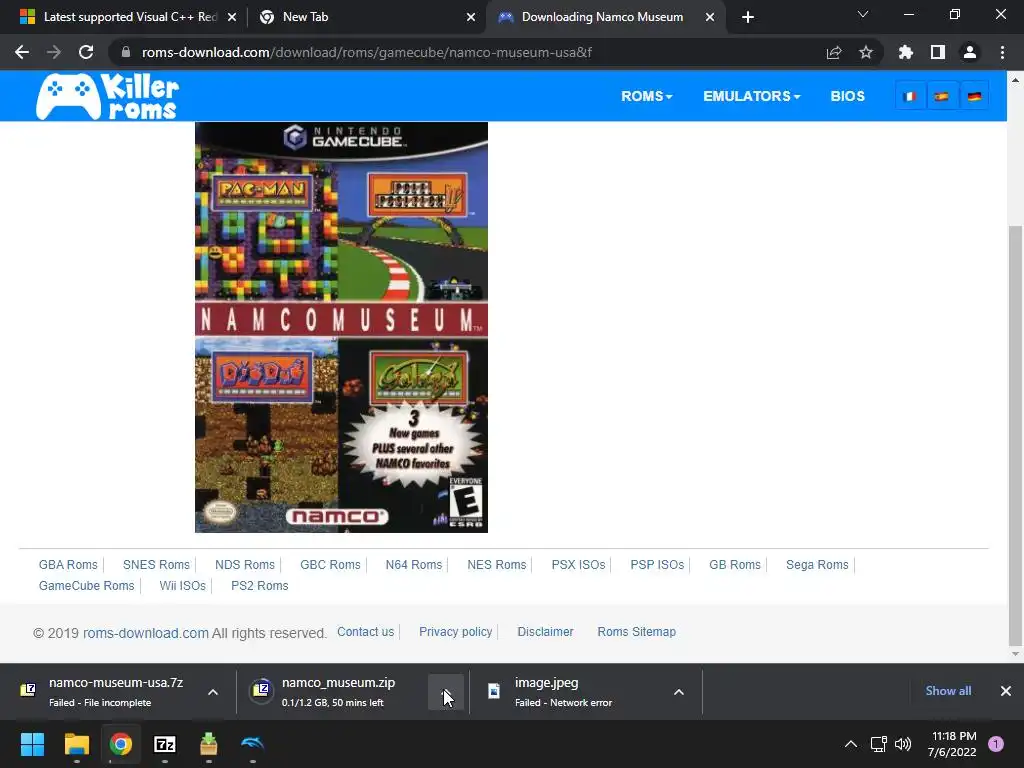Click the Killer Roms logo
The width and height of the screenshot is (1024, 768).
[107, 96]
